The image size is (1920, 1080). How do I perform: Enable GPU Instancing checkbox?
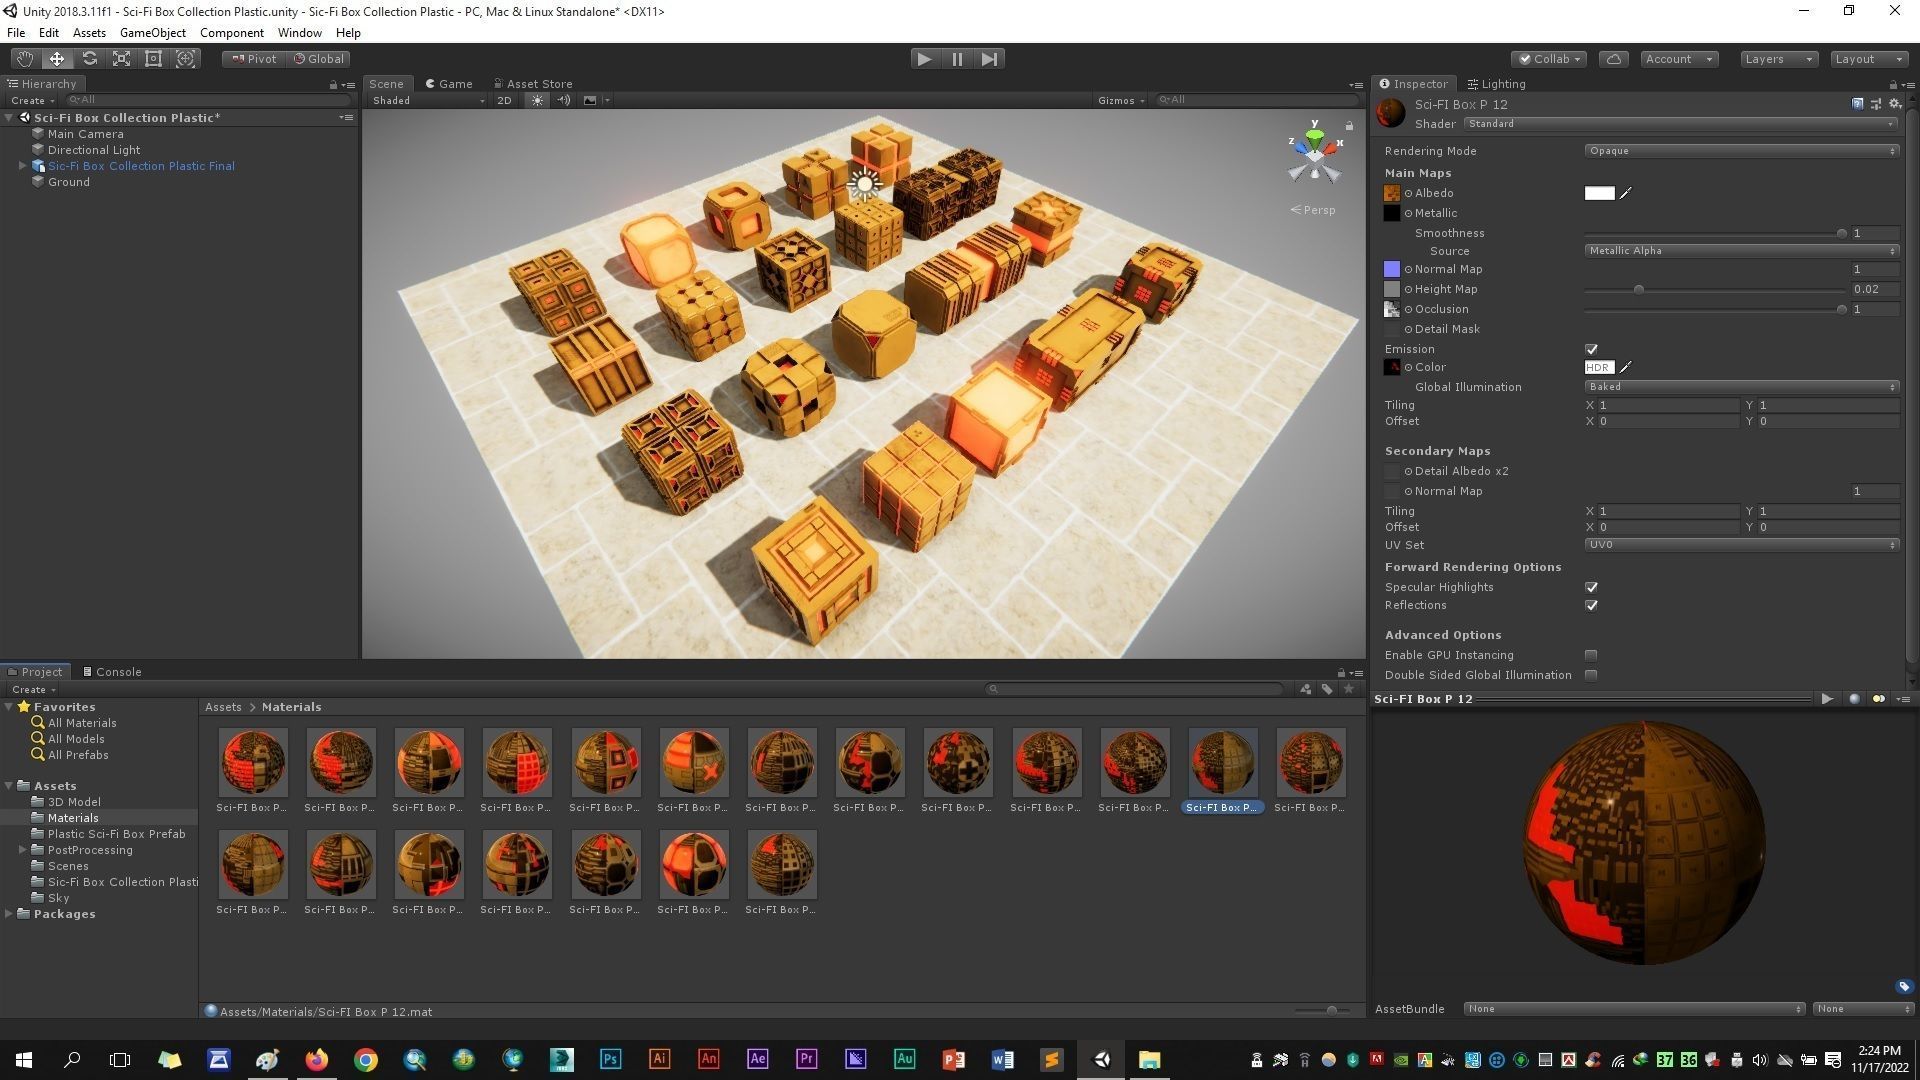1591,655
